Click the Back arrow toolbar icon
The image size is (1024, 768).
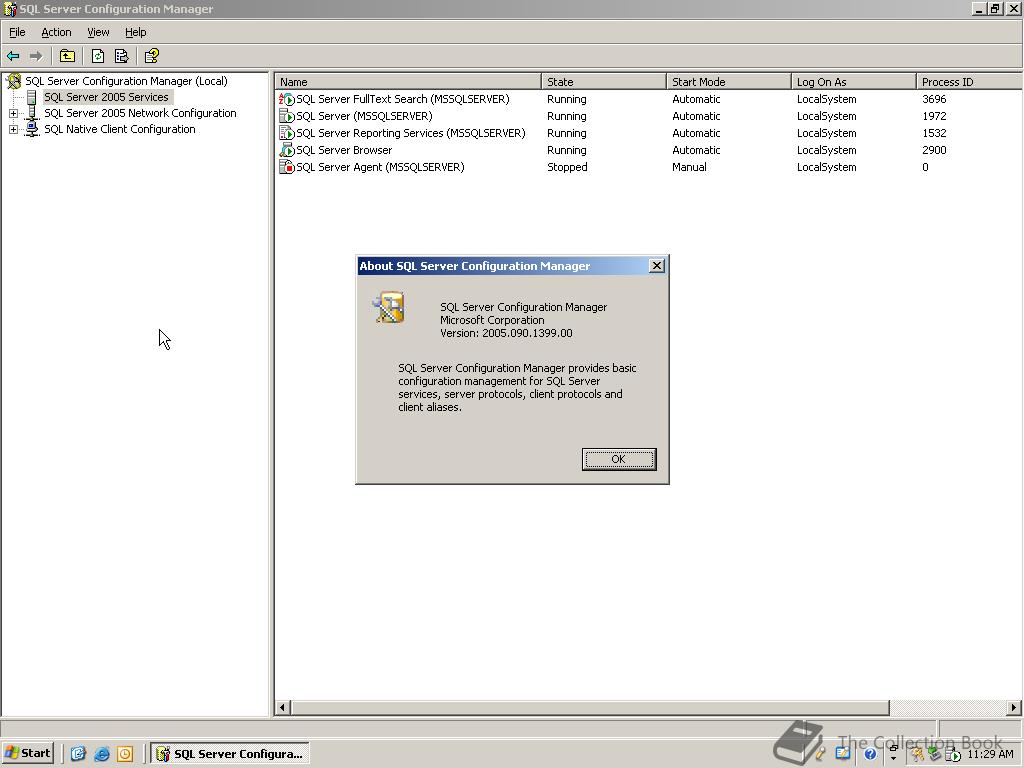(13, 56)
